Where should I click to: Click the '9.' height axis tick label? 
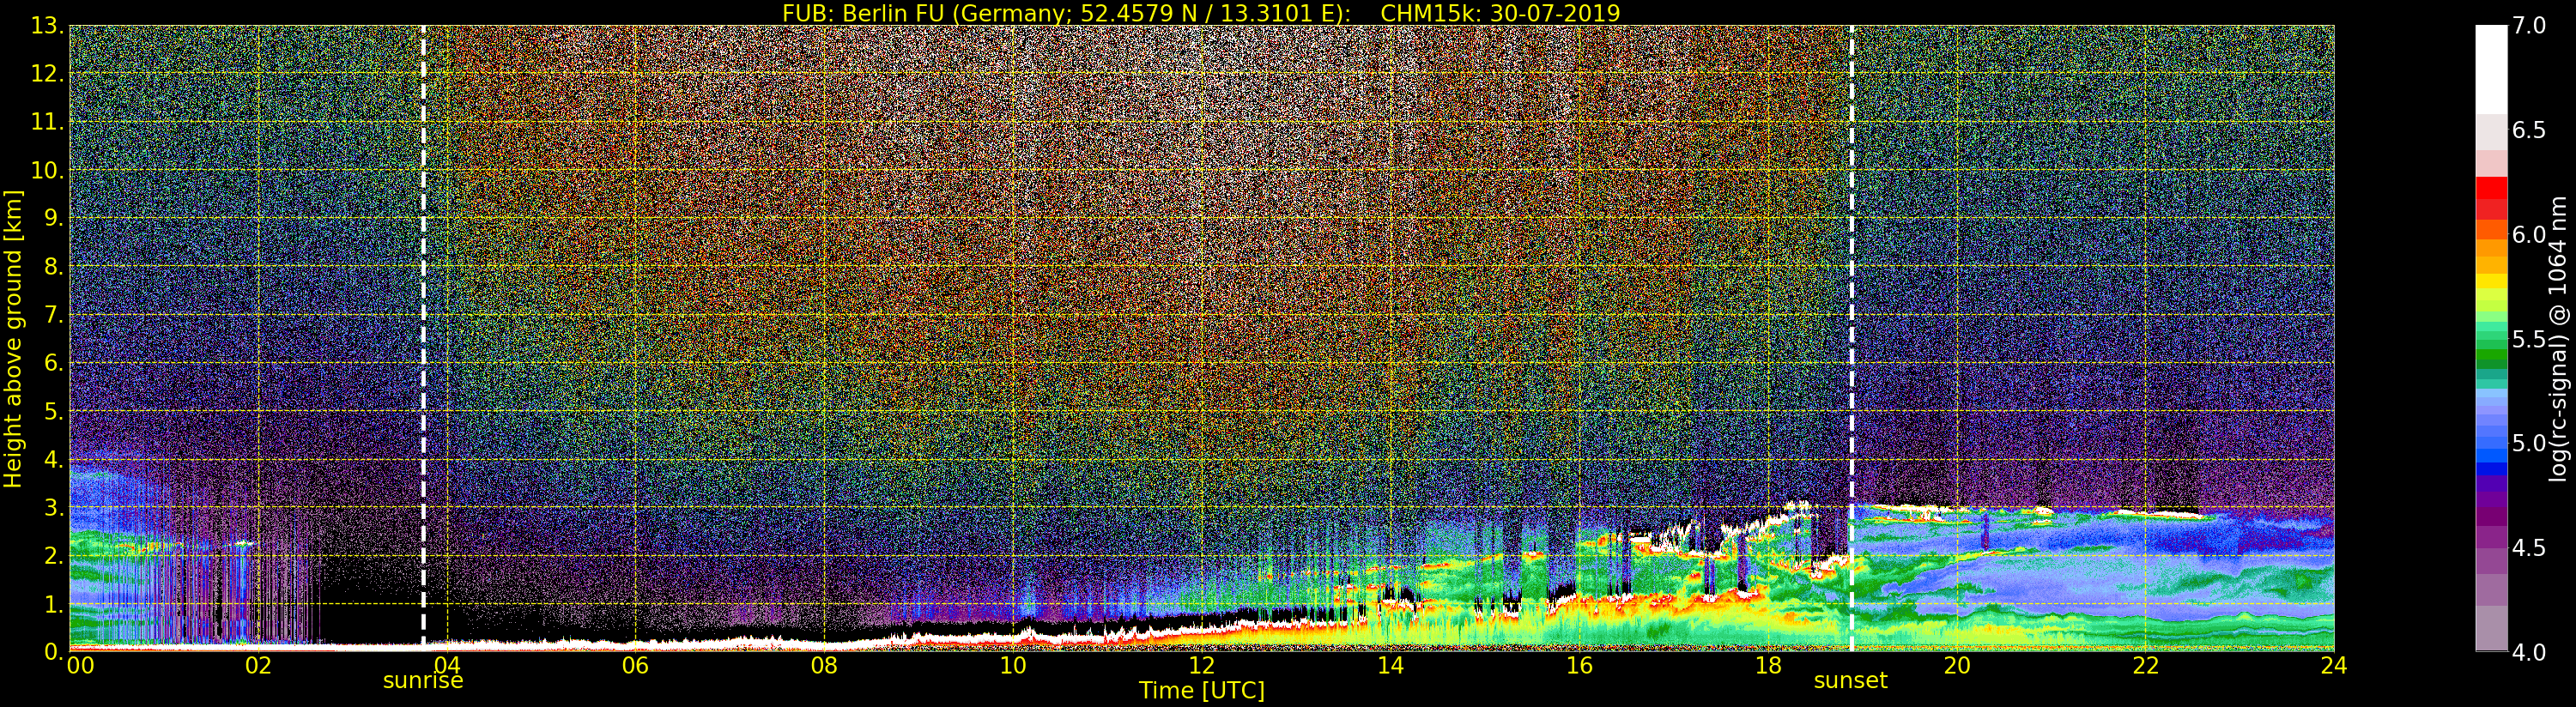pos(54,218)
